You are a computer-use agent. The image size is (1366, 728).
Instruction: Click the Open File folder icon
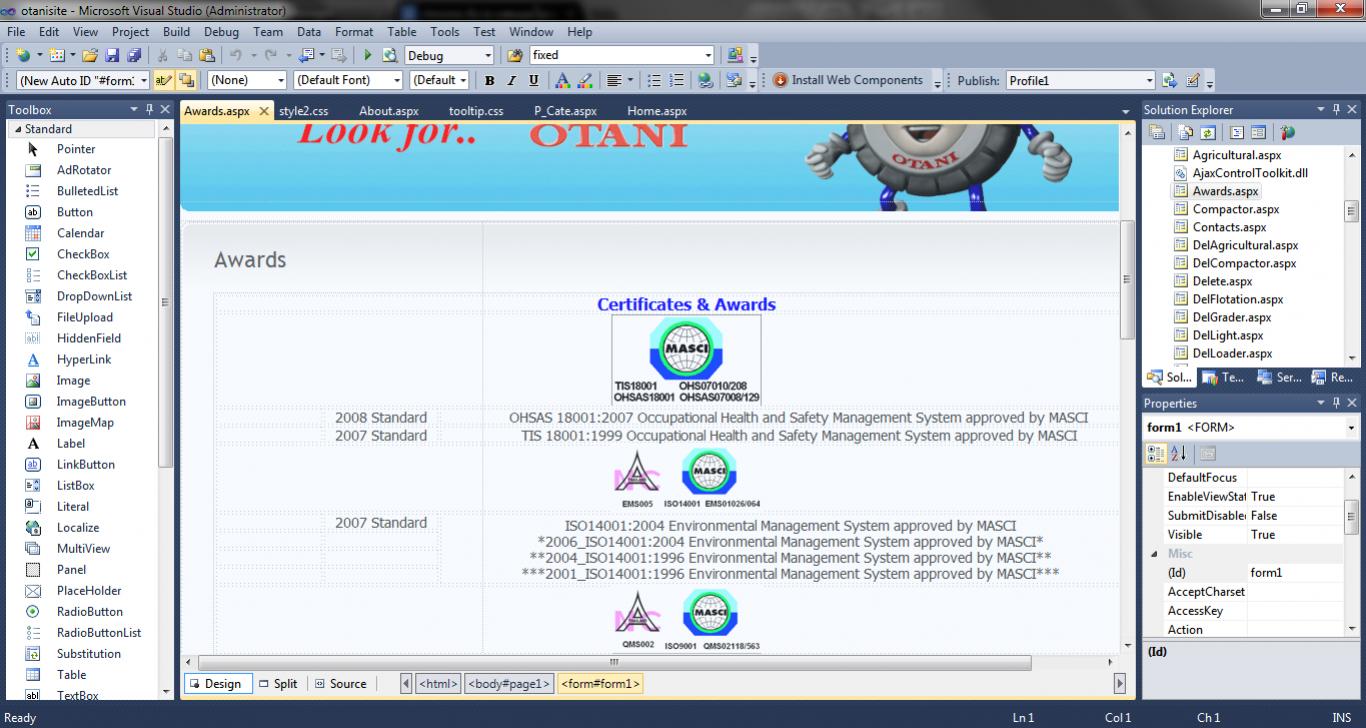[x=90, y=56]
